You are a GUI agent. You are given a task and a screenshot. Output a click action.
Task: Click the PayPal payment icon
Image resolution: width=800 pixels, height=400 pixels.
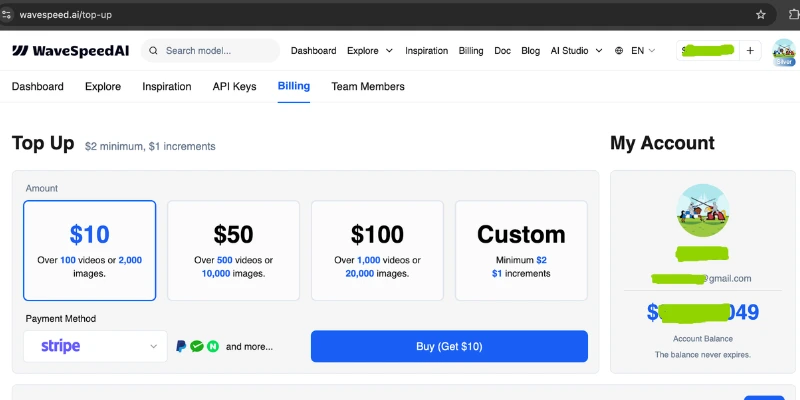tap(181, 346)
